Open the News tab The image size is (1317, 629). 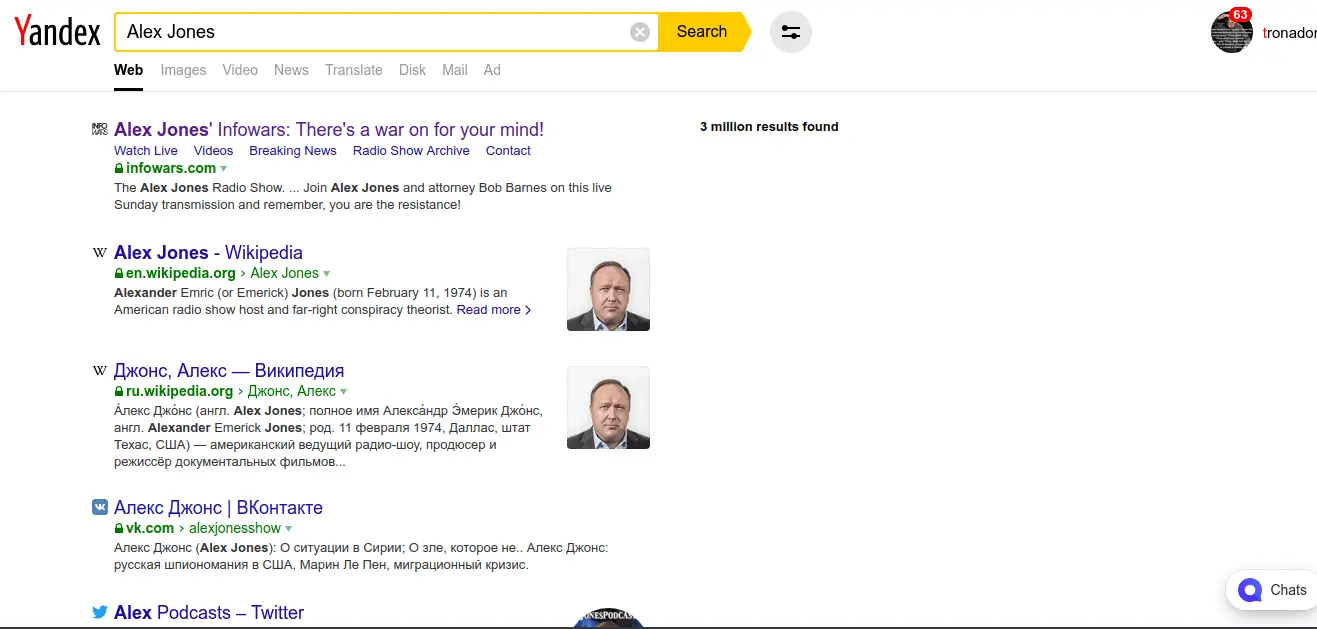[x=291, y=70]
